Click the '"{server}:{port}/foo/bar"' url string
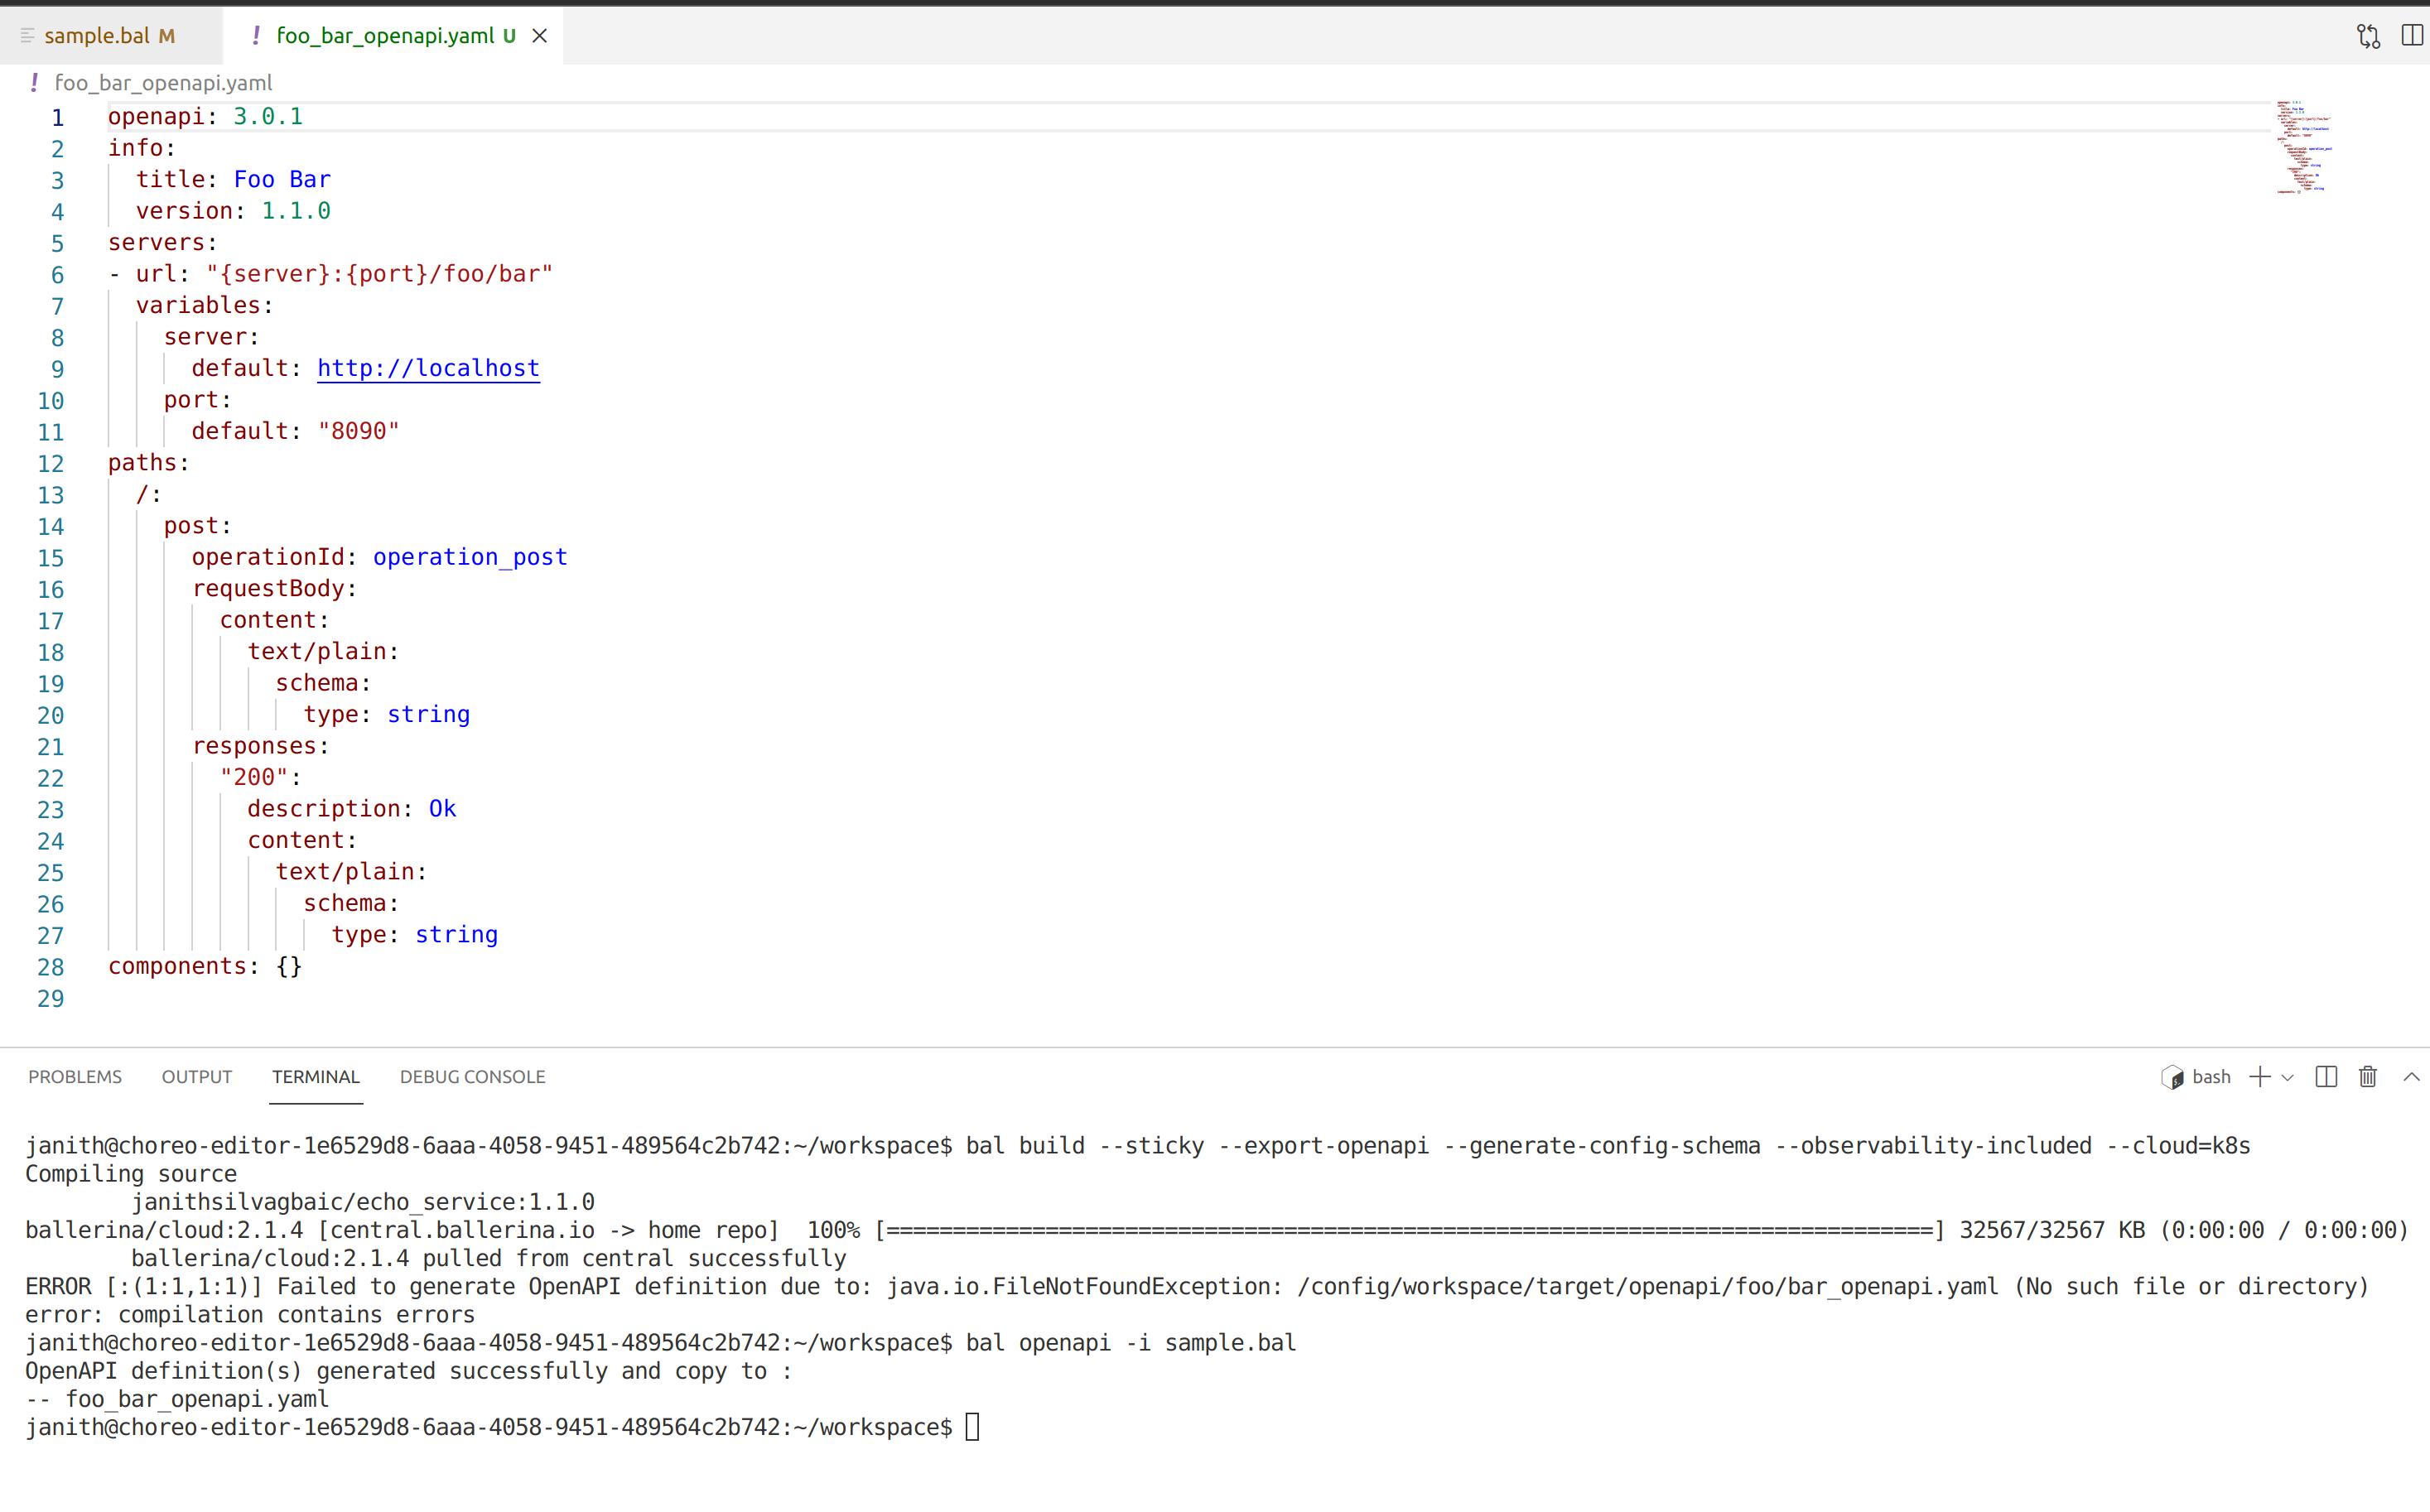2430x1512 pixels. click(x=380, y=274)
